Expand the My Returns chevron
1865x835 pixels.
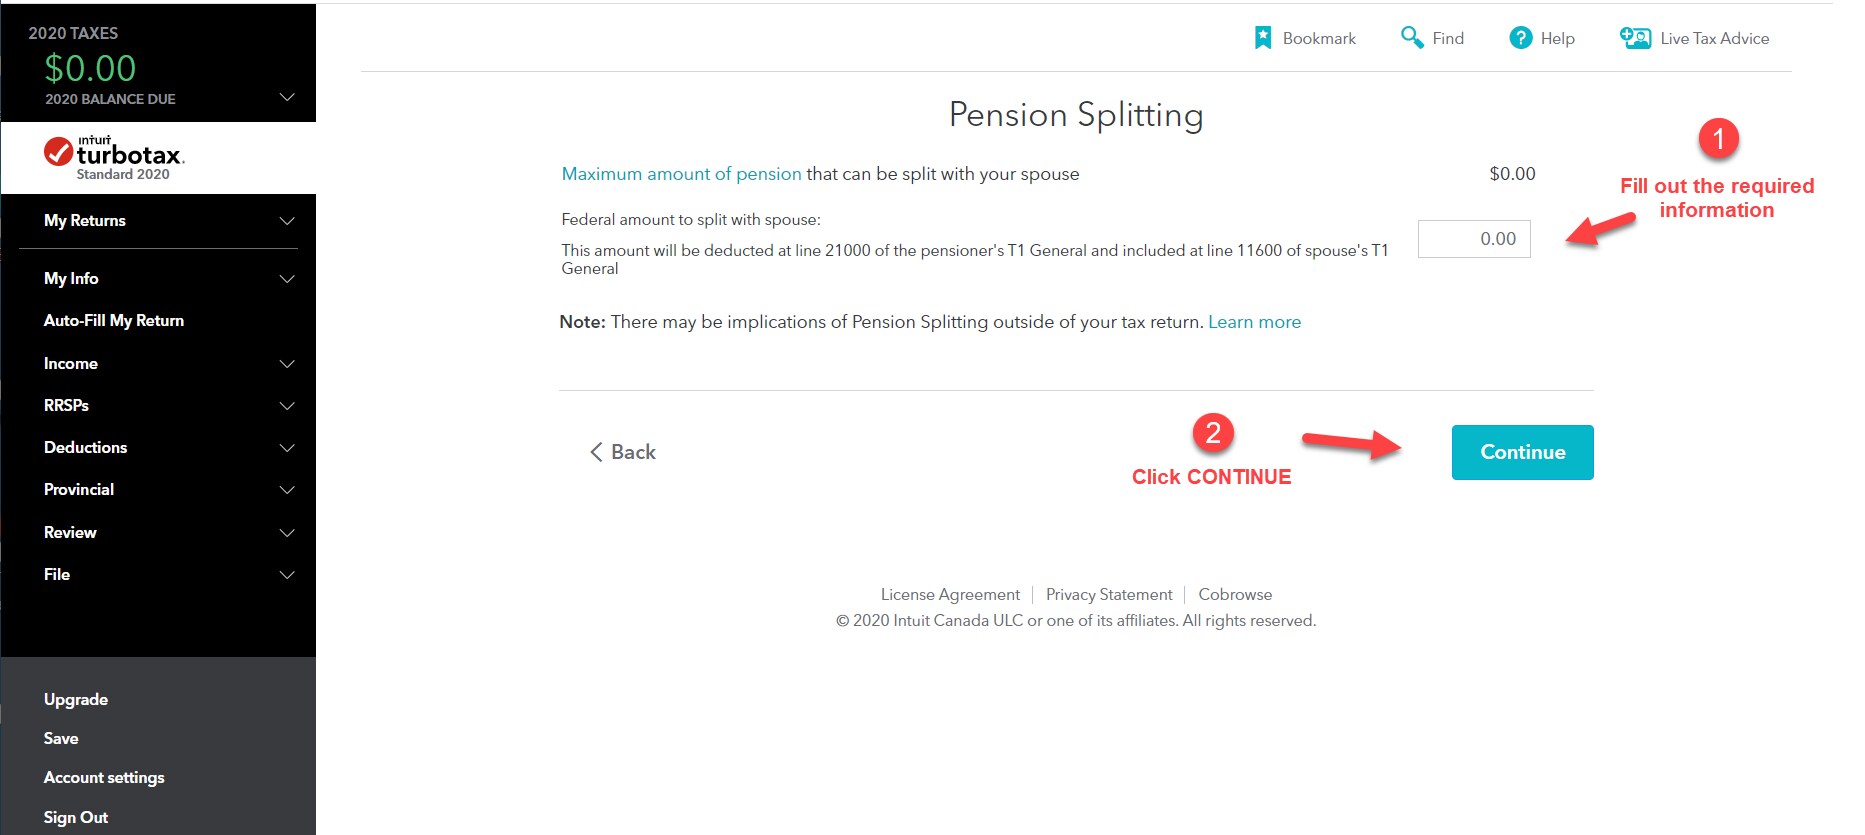coord(287,221)
